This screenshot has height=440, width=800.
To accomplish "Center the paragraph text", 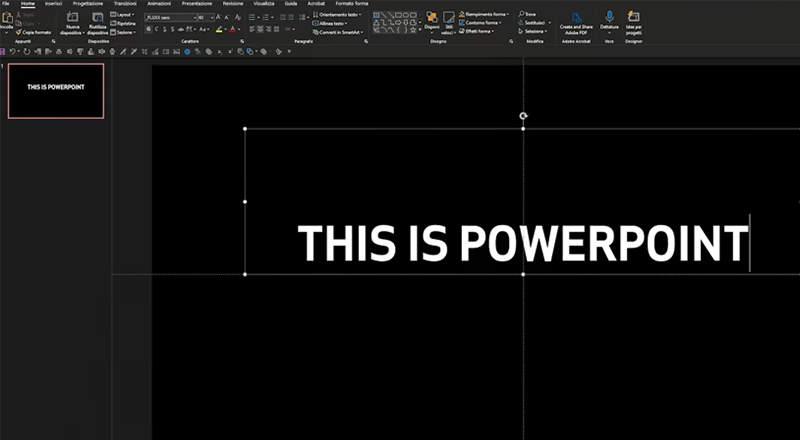I will (260, 29).
